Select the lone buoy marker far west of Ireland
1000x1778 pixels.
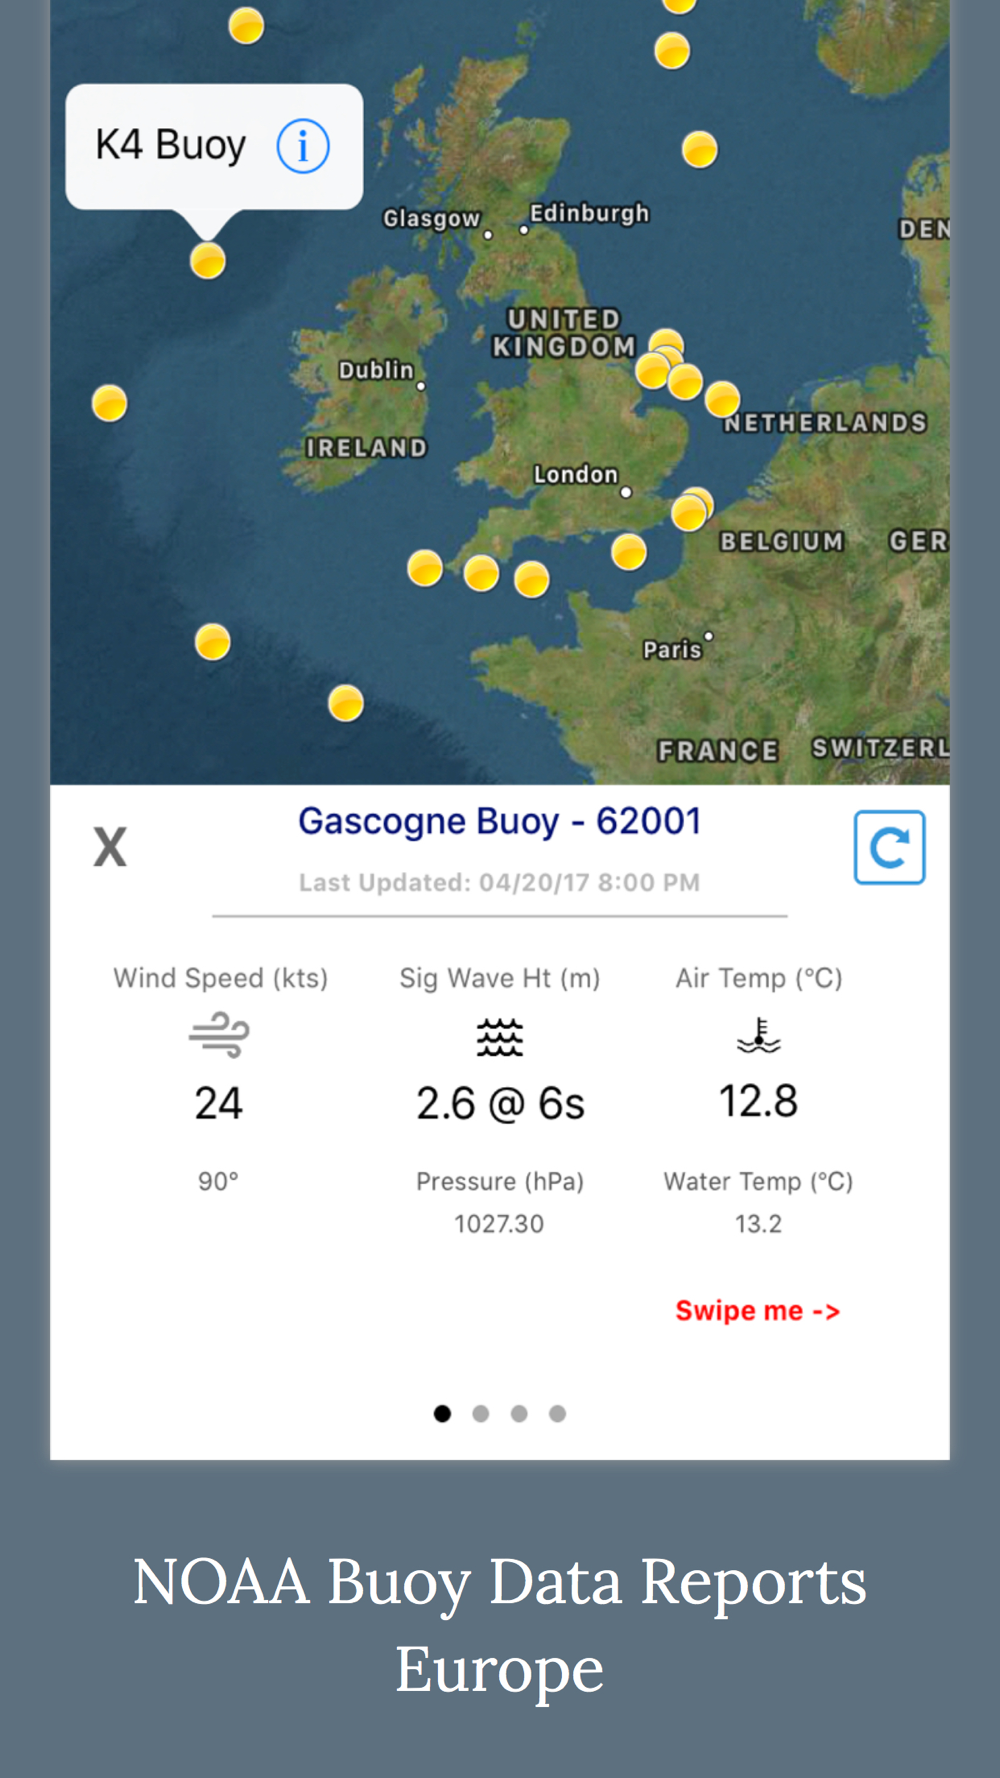pyautogui.click(x=109, y=404)
